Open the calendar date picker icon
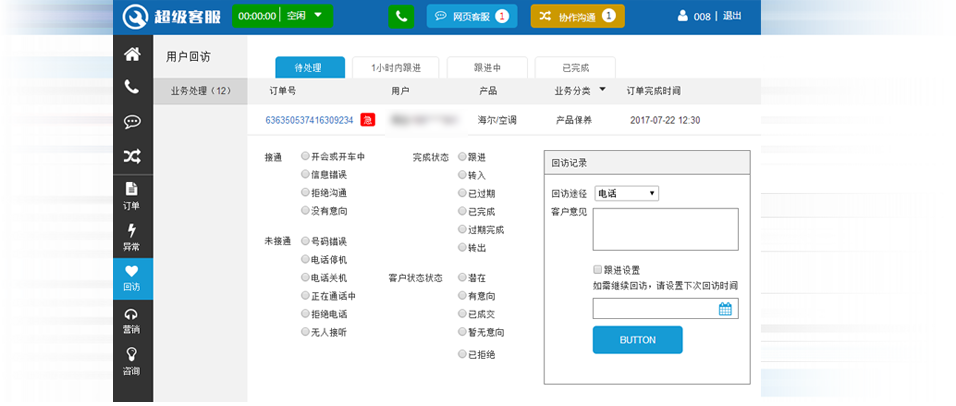Viewport: 956px width, 406px height. 726,309
